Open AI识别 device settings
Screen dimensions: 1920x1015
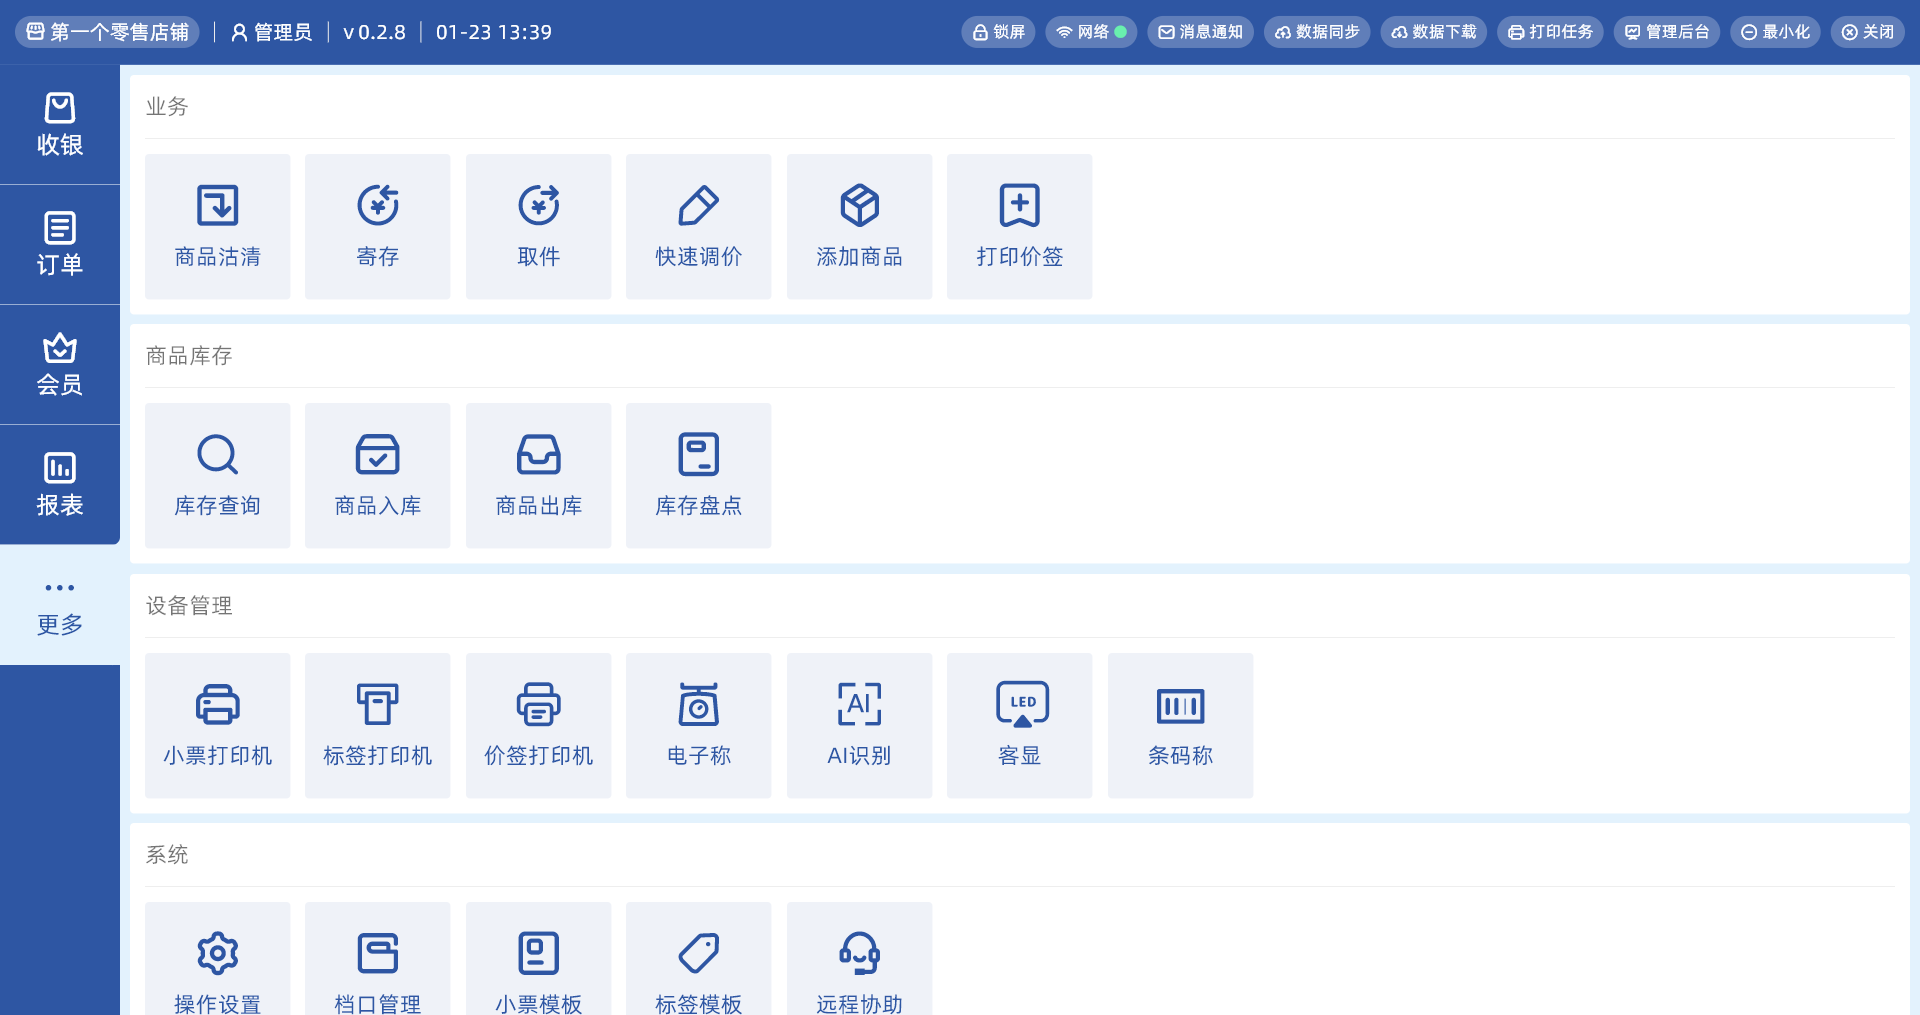[859, 725]
